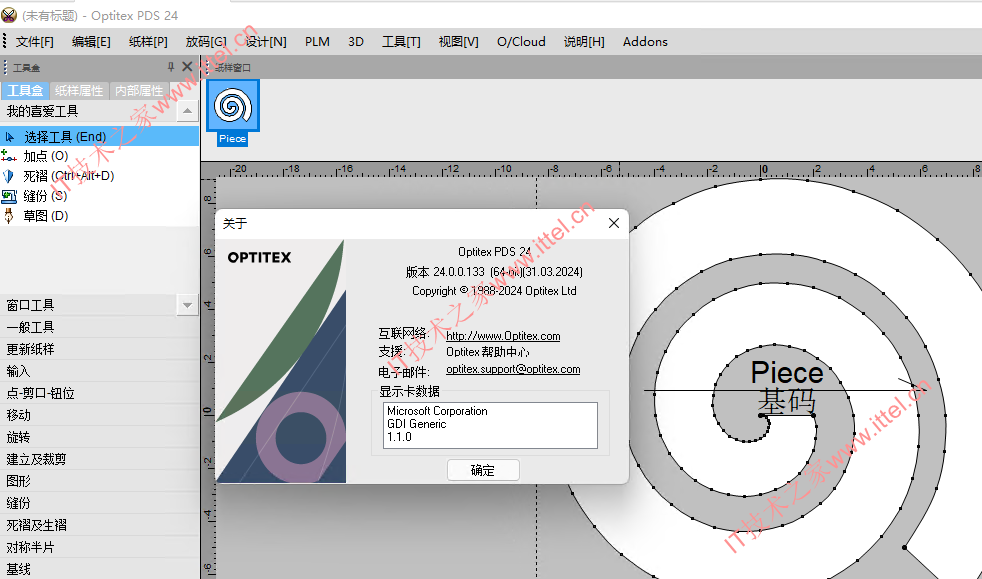Switch to the 工具盒 tab
This screenshot has width=982, height=579.
(x=25, y=91)
